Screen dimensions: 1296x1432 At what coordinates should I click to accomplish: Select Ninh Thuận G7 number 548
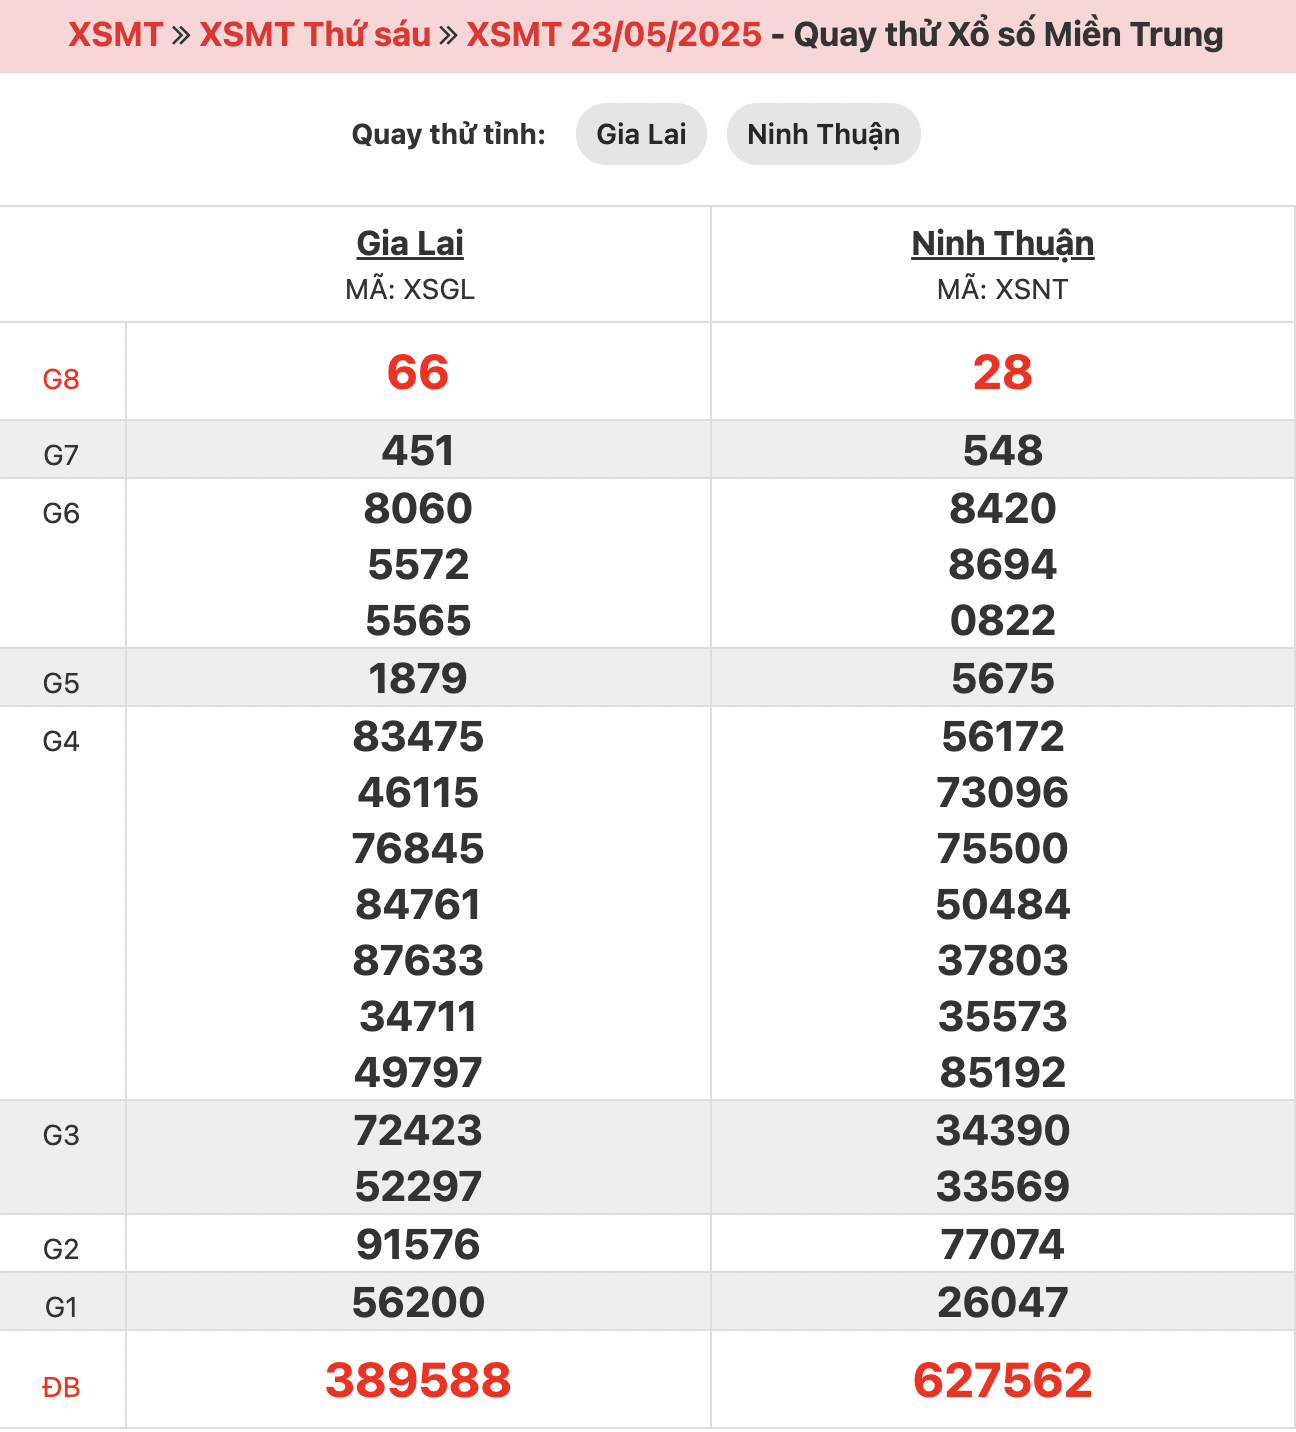pos(1003,450)
